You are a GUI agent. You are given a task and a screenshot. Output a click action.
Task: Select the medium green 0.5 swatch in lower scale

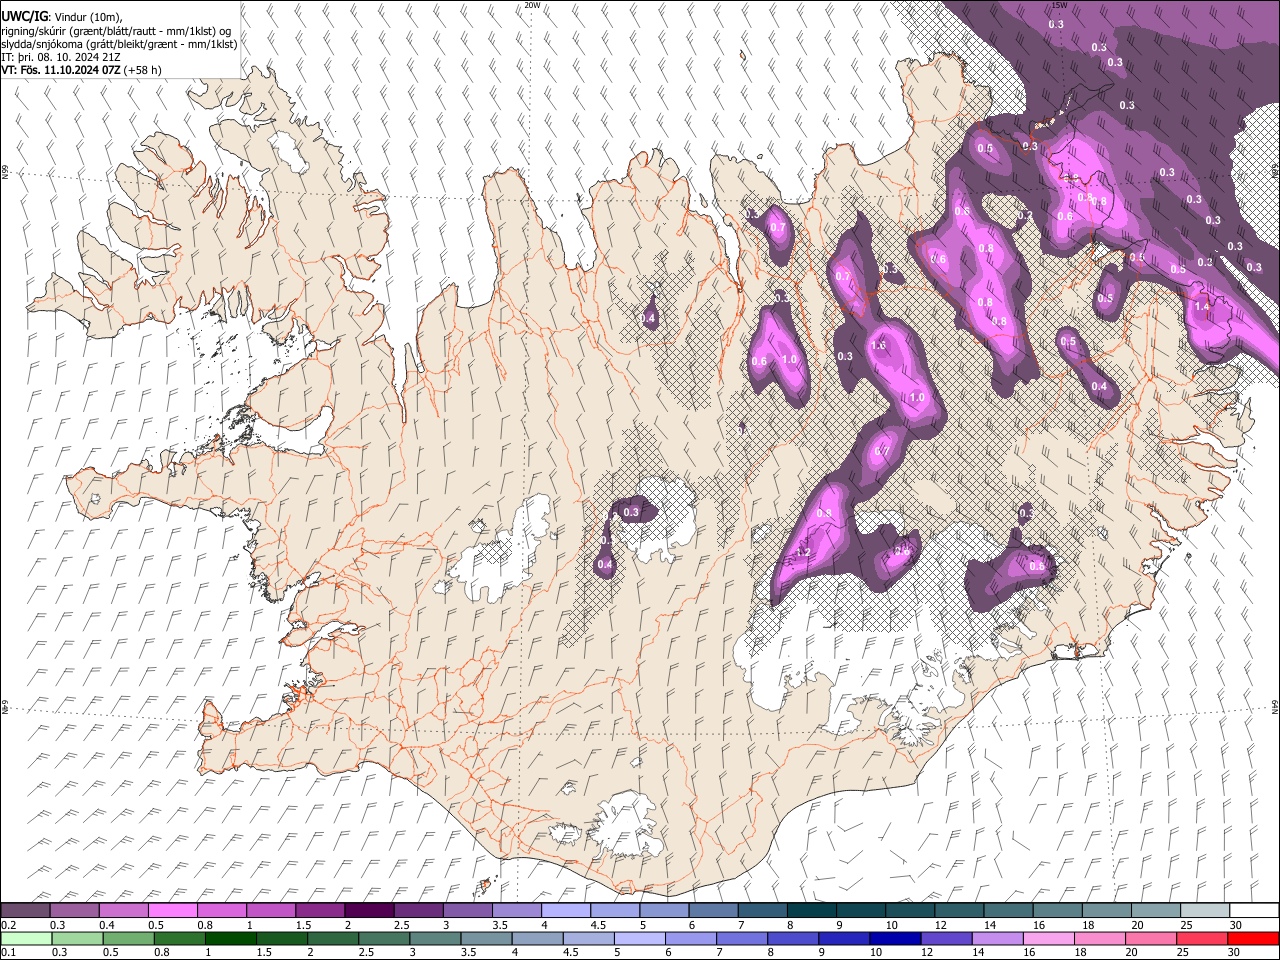(128, 938)
